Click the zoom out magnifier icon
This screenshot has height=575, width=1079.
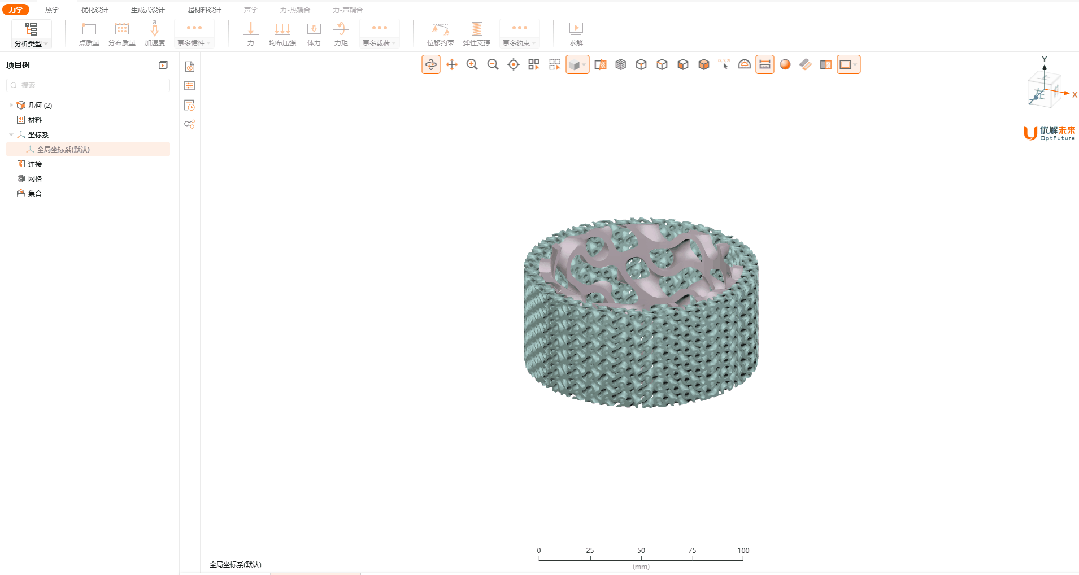493,65
